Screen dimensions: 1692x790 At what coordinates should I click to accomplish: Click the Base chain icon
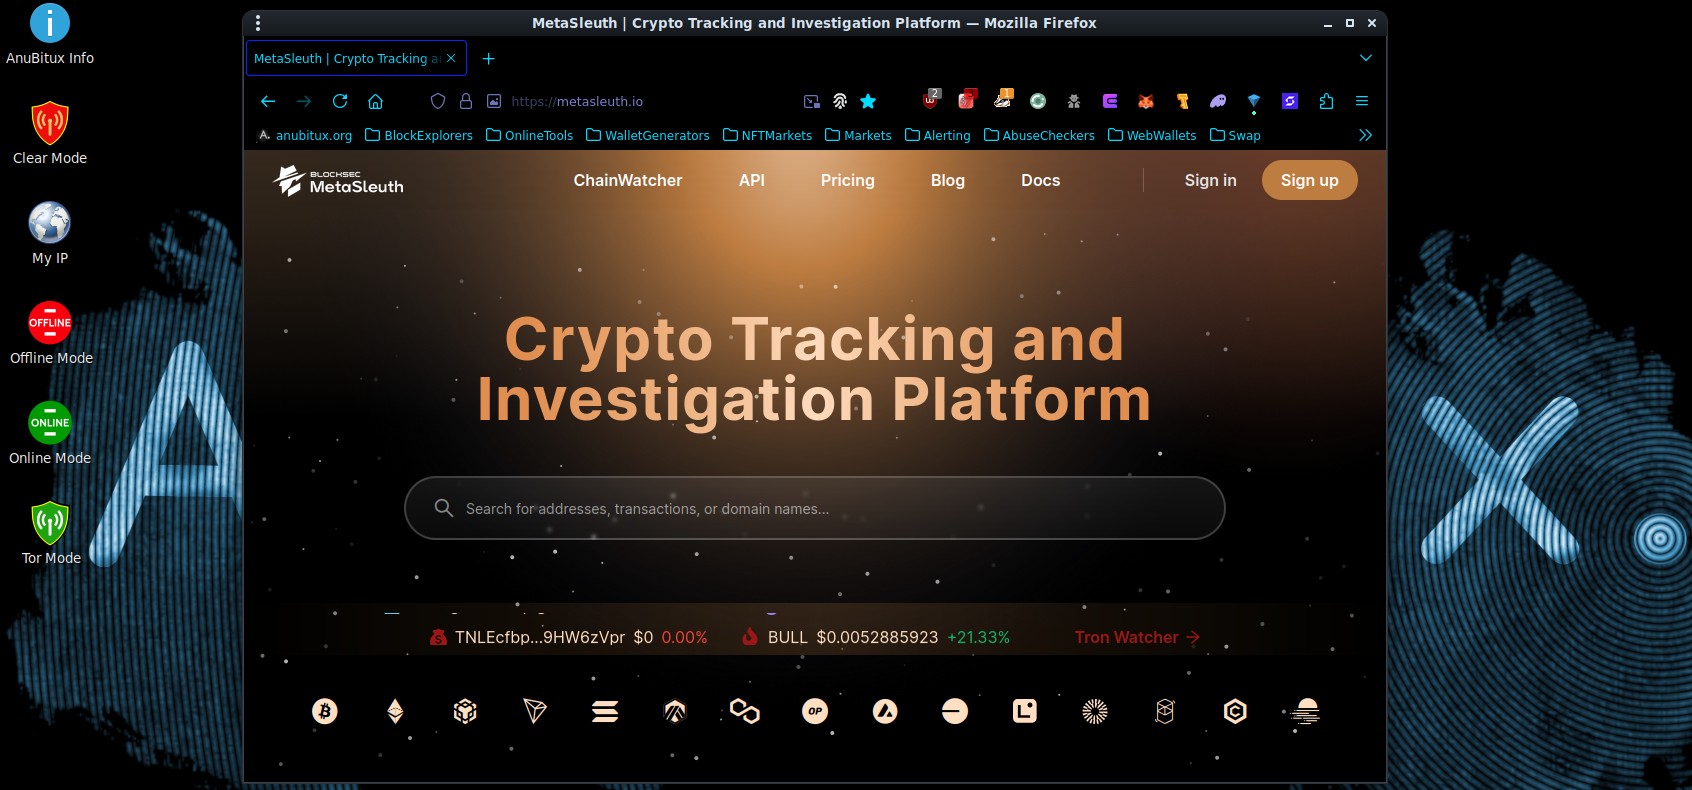[x=955, y=711]
